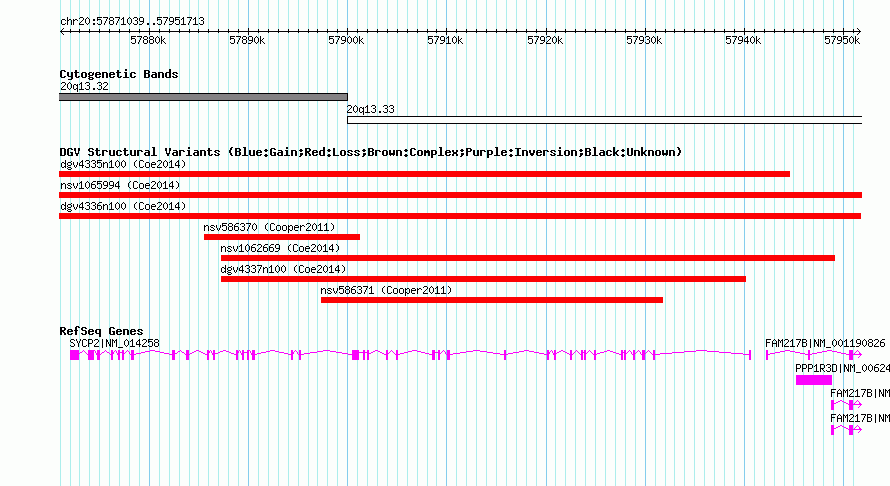The width and height of the screenshot is (890, 486).
Task: Click the 57910k ruler tick label
Action: pyautogui.click(x=445, y=40)
